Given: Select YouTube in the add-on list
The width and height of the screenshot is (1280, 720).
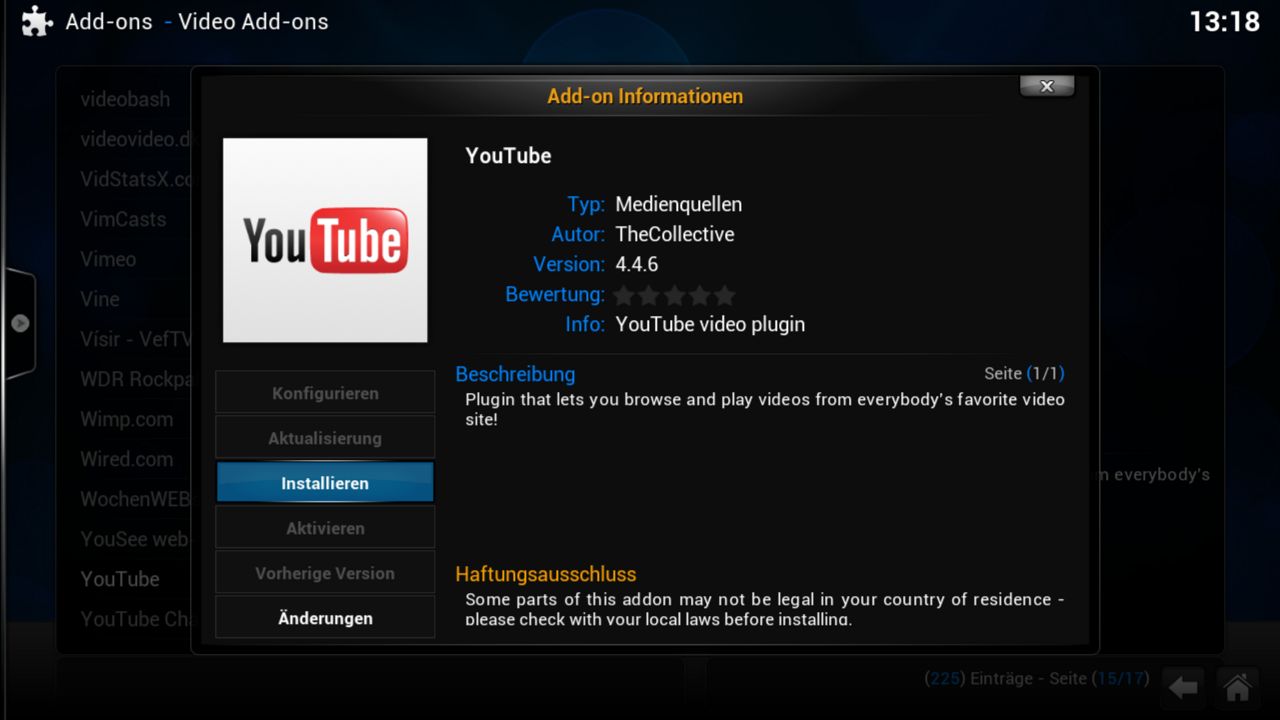Looking at the screenshot, I should point(120,579).
